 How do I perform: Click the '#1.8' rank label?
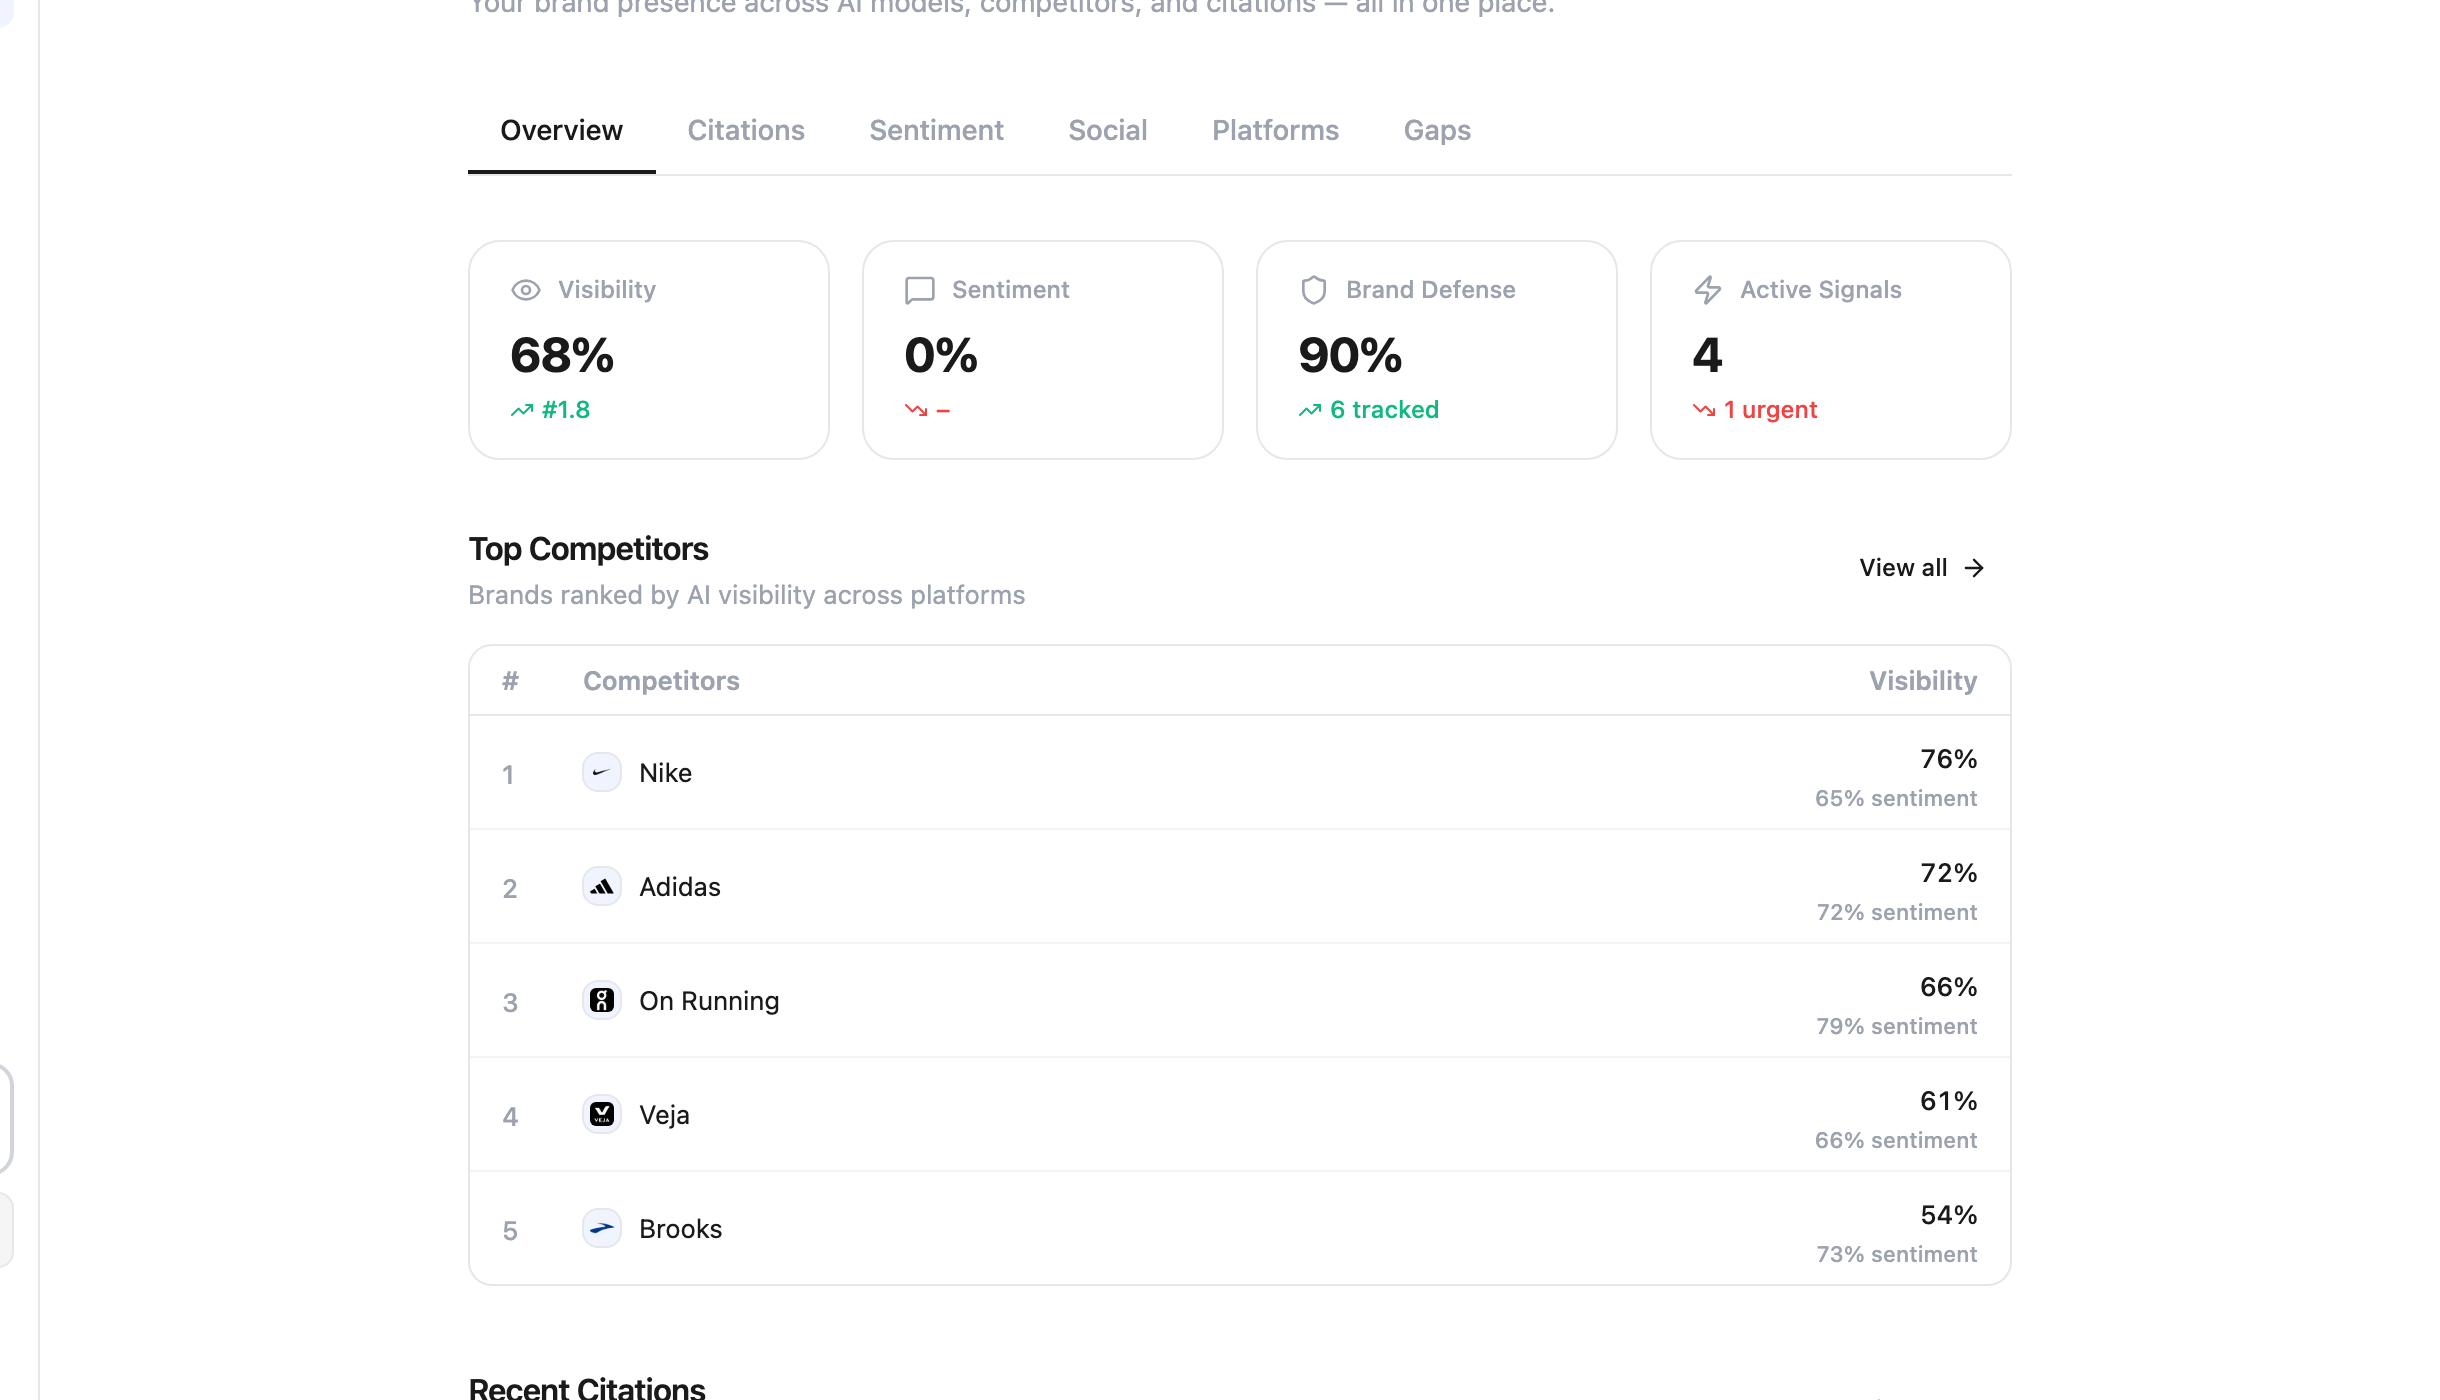pyautogui.click(x=566, y=410)
